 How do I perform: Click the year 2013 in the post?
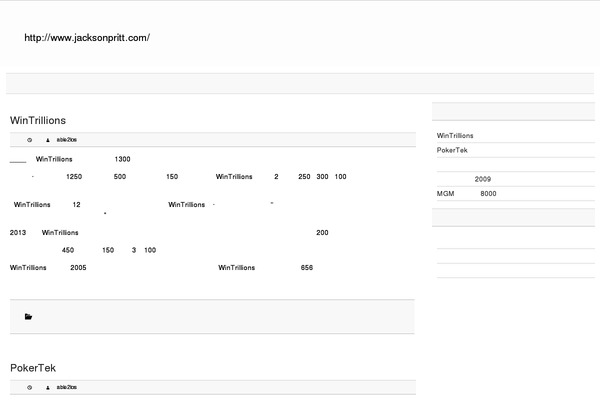[18, 233]
